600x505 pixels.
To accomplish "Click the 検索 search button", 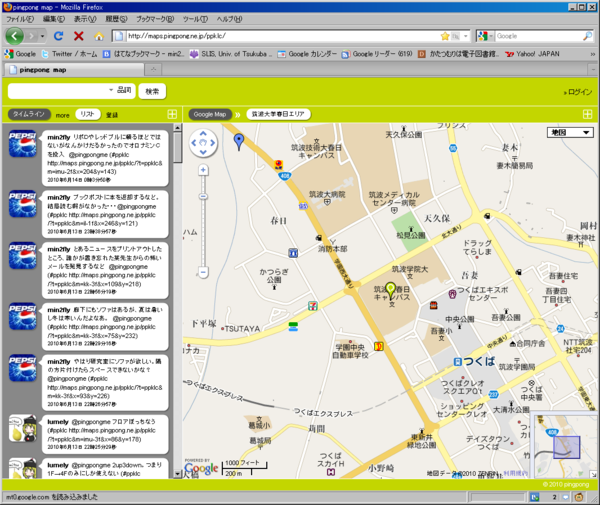I will [x=152, y=91].
